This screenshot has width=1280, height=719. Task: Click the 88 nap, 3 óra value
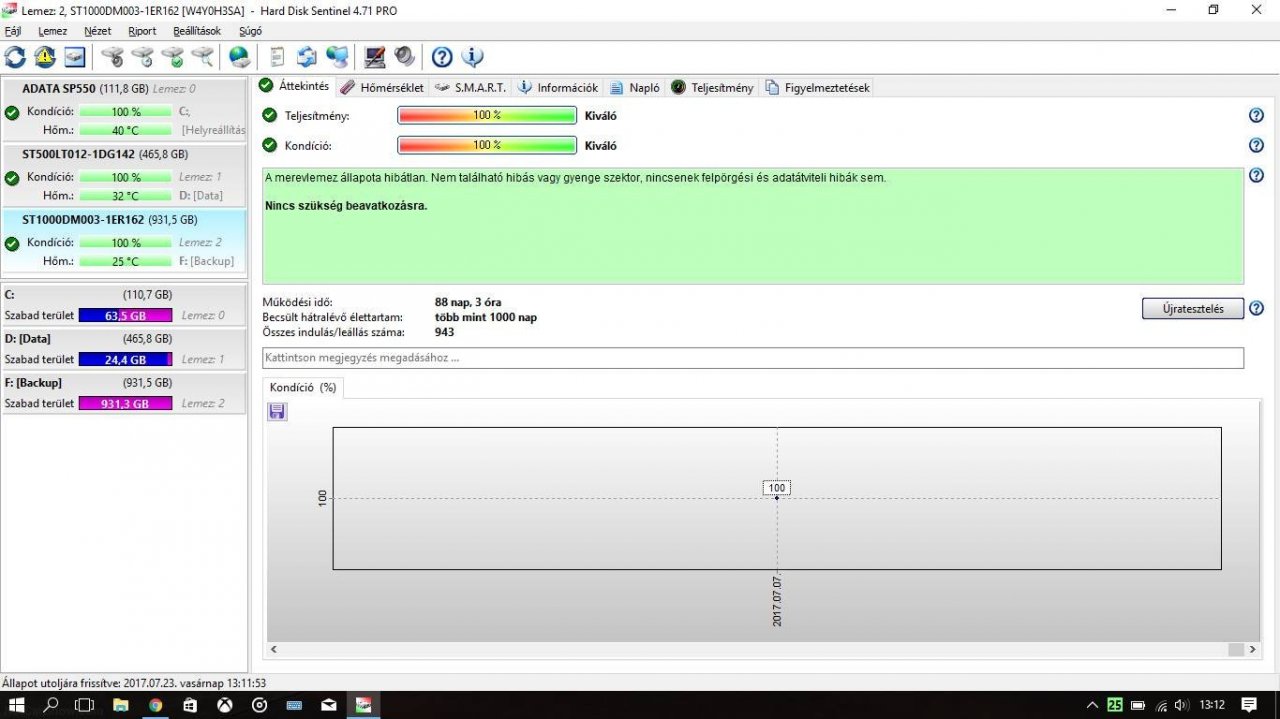click(468, 302)
